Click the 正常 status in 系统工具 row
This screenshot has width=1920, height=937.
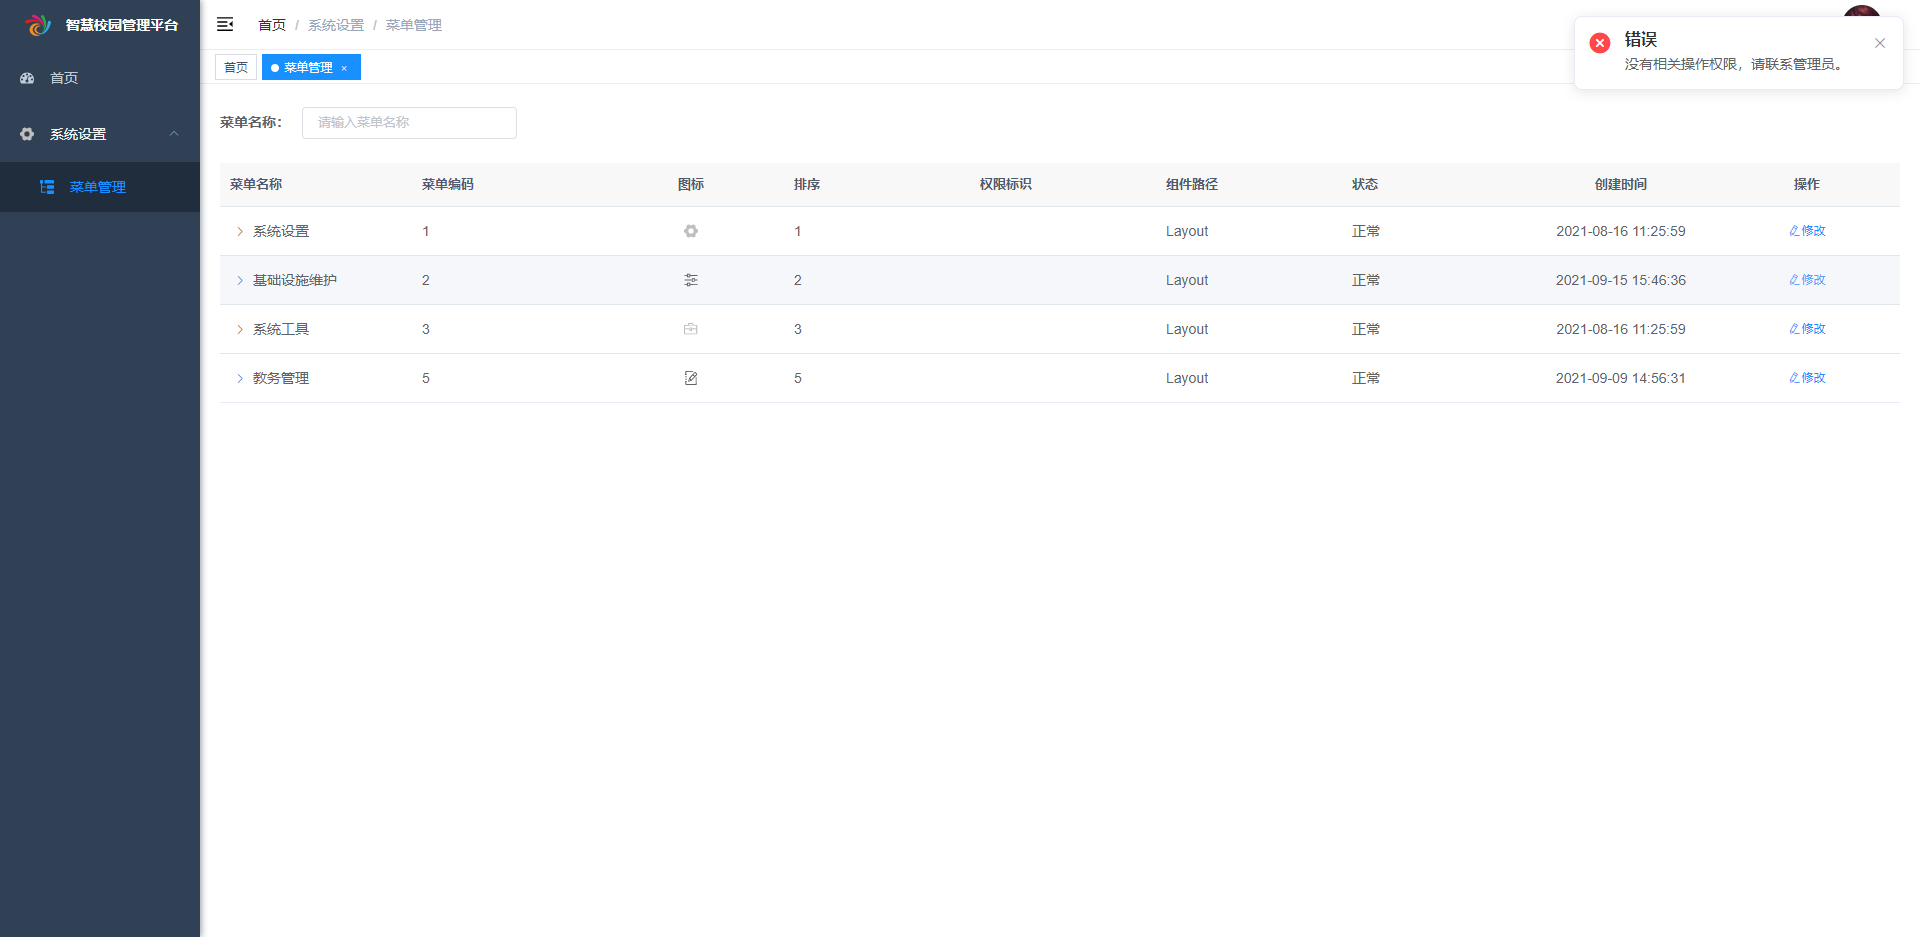coord(1366,329)
